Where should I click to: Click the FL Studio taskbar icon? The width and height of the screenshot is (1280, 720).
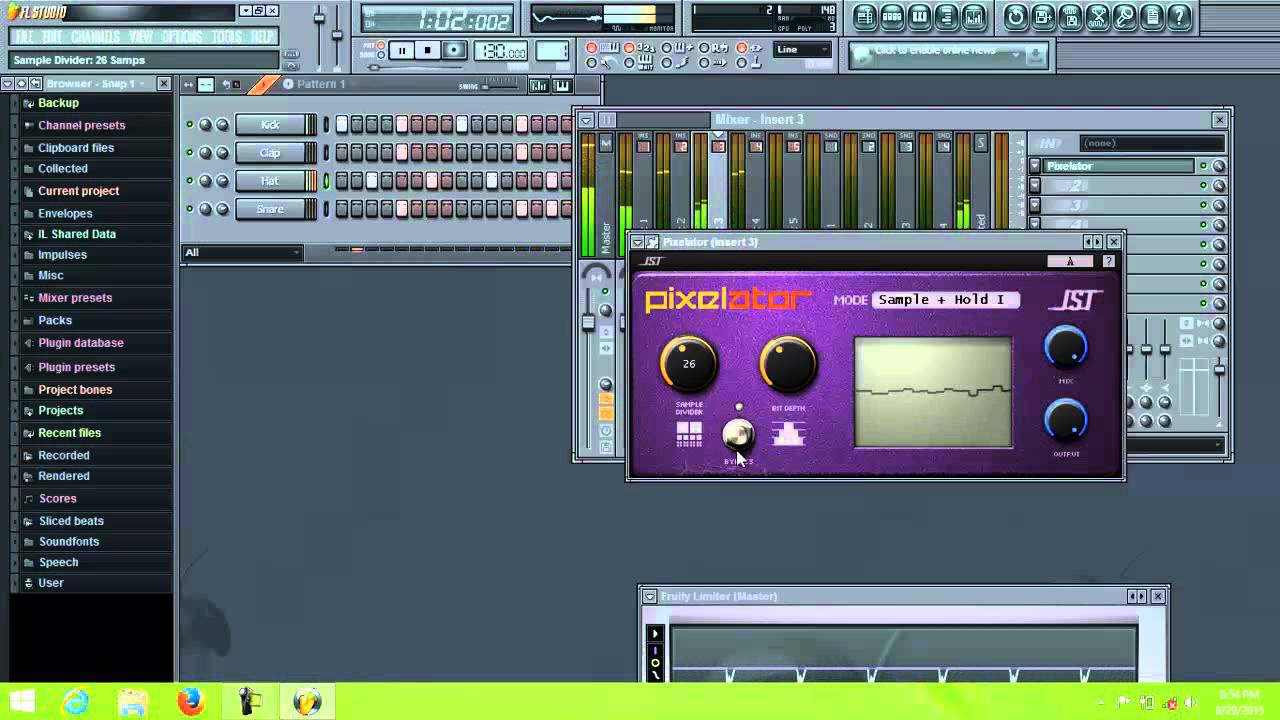(307, 702)
